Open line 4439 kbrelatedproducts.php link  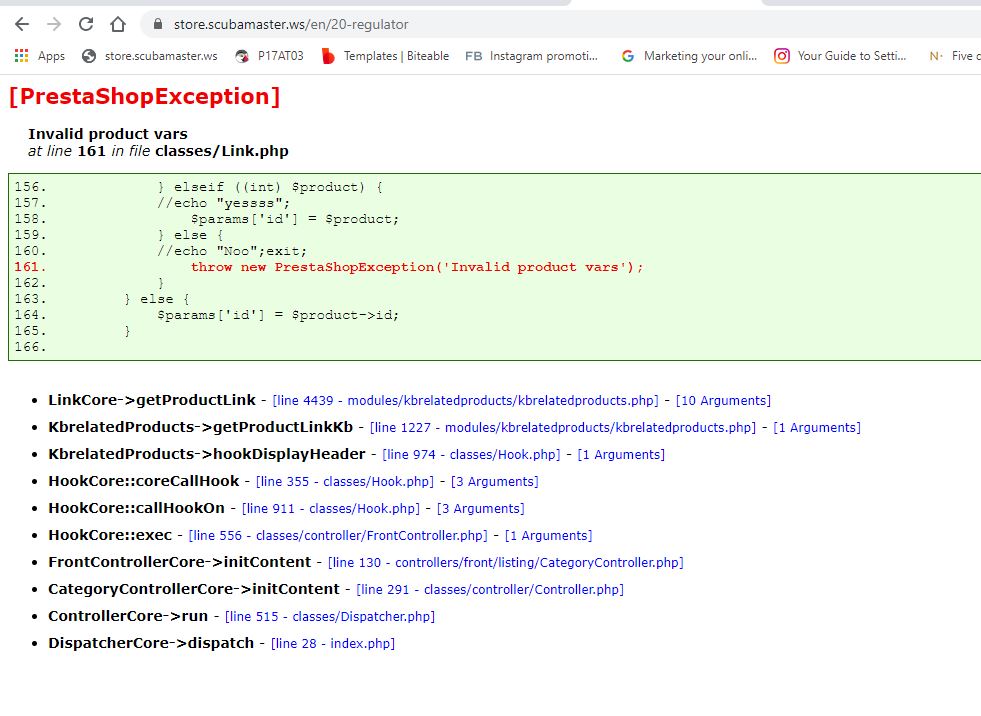pyautogui.click(x=465, y=401)
